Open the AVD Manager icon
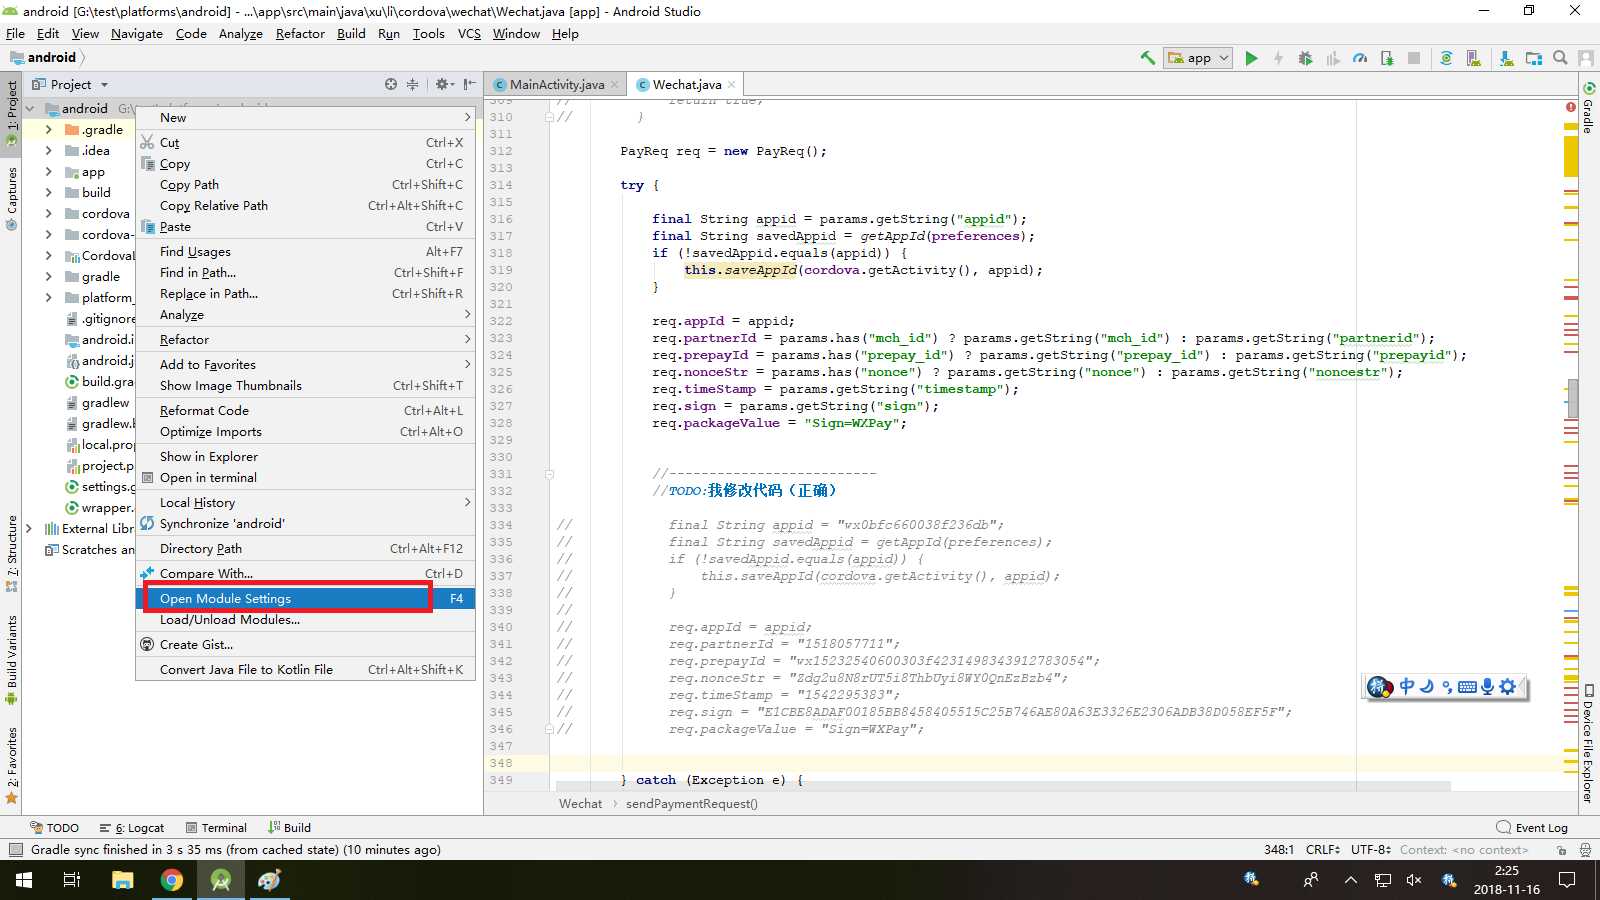1600x900 pixels. pos(1473,58)
